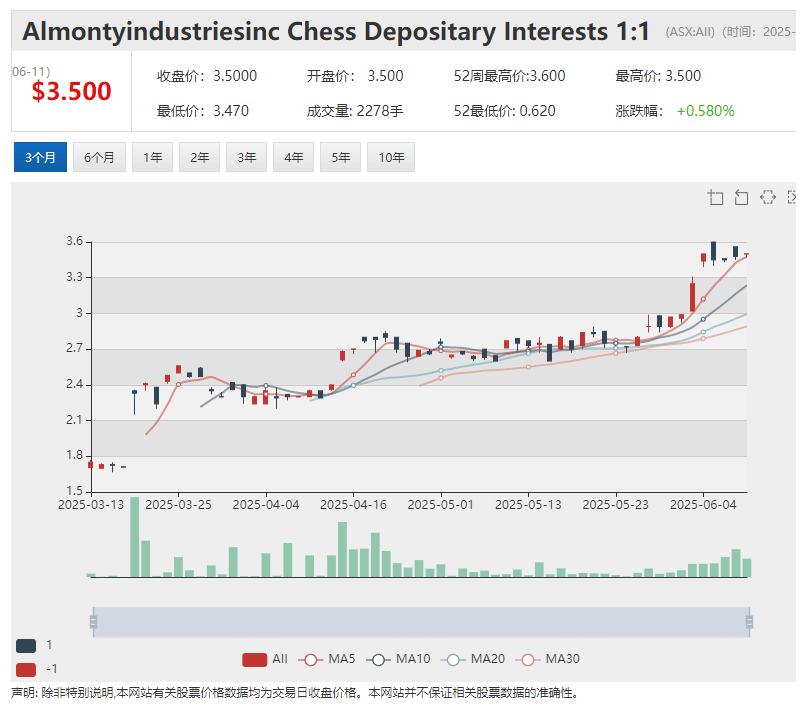Show the 3年 price history
This screenshot has height=721, width=809.
pos(247,157)
